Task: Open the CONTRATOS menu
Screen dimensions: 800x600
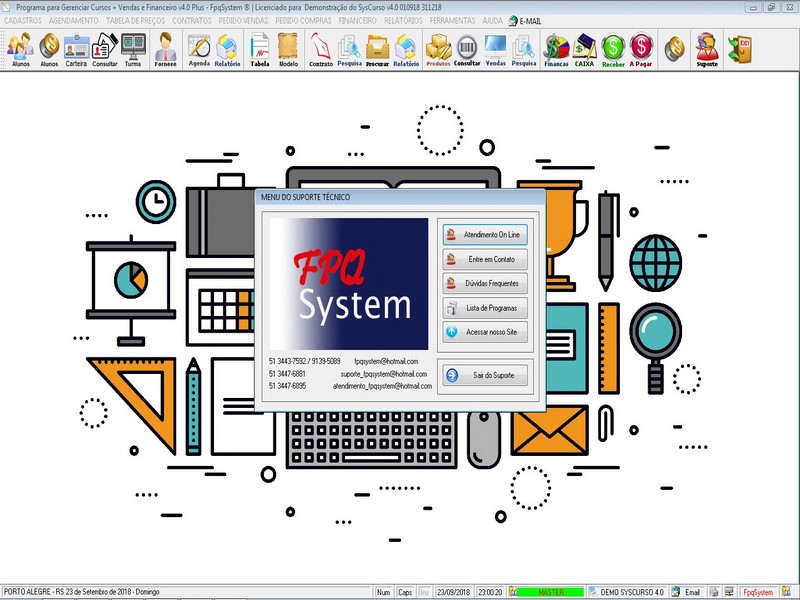Action: [192, 20]
